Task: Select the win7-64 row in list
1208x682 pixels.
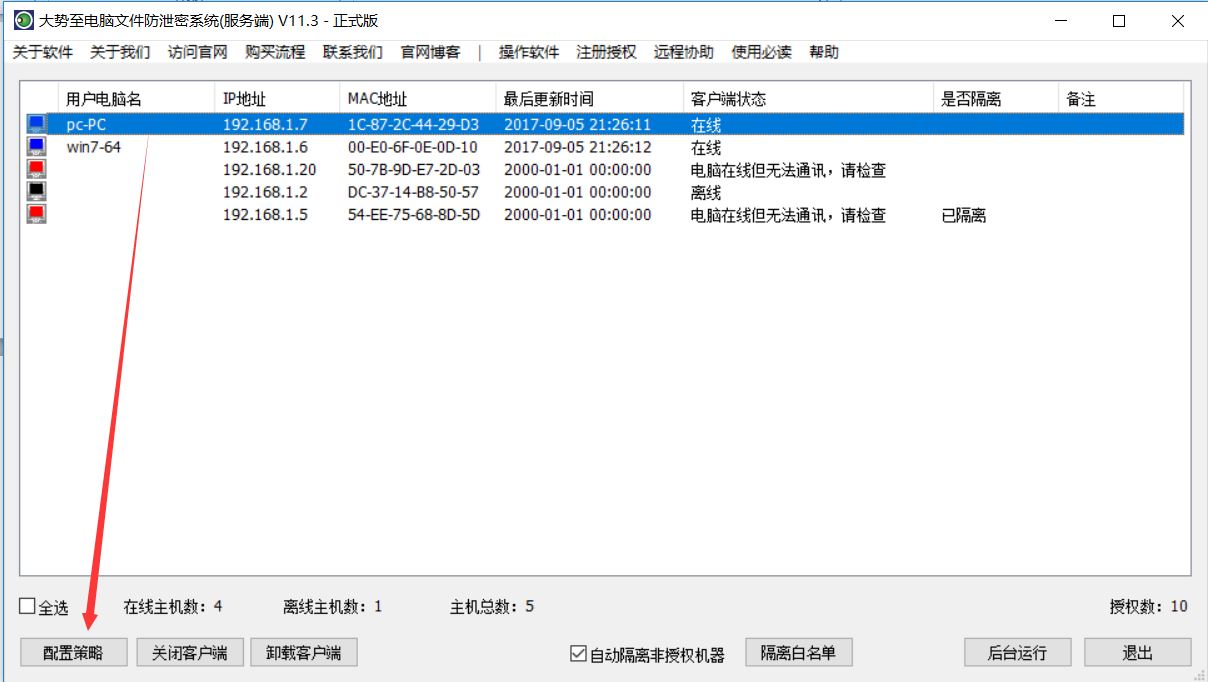Action: coord(605,147)
